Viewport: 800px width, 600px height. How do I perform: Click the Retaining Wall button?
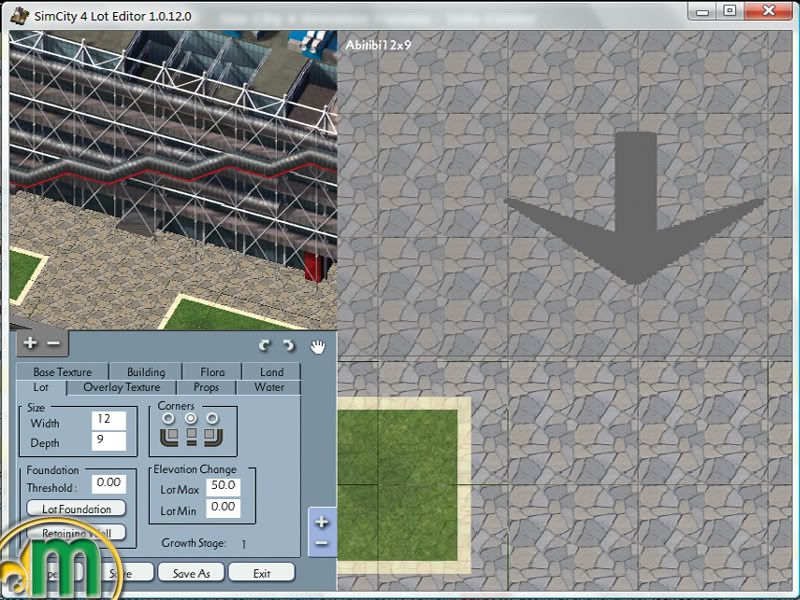pos(76,533)
